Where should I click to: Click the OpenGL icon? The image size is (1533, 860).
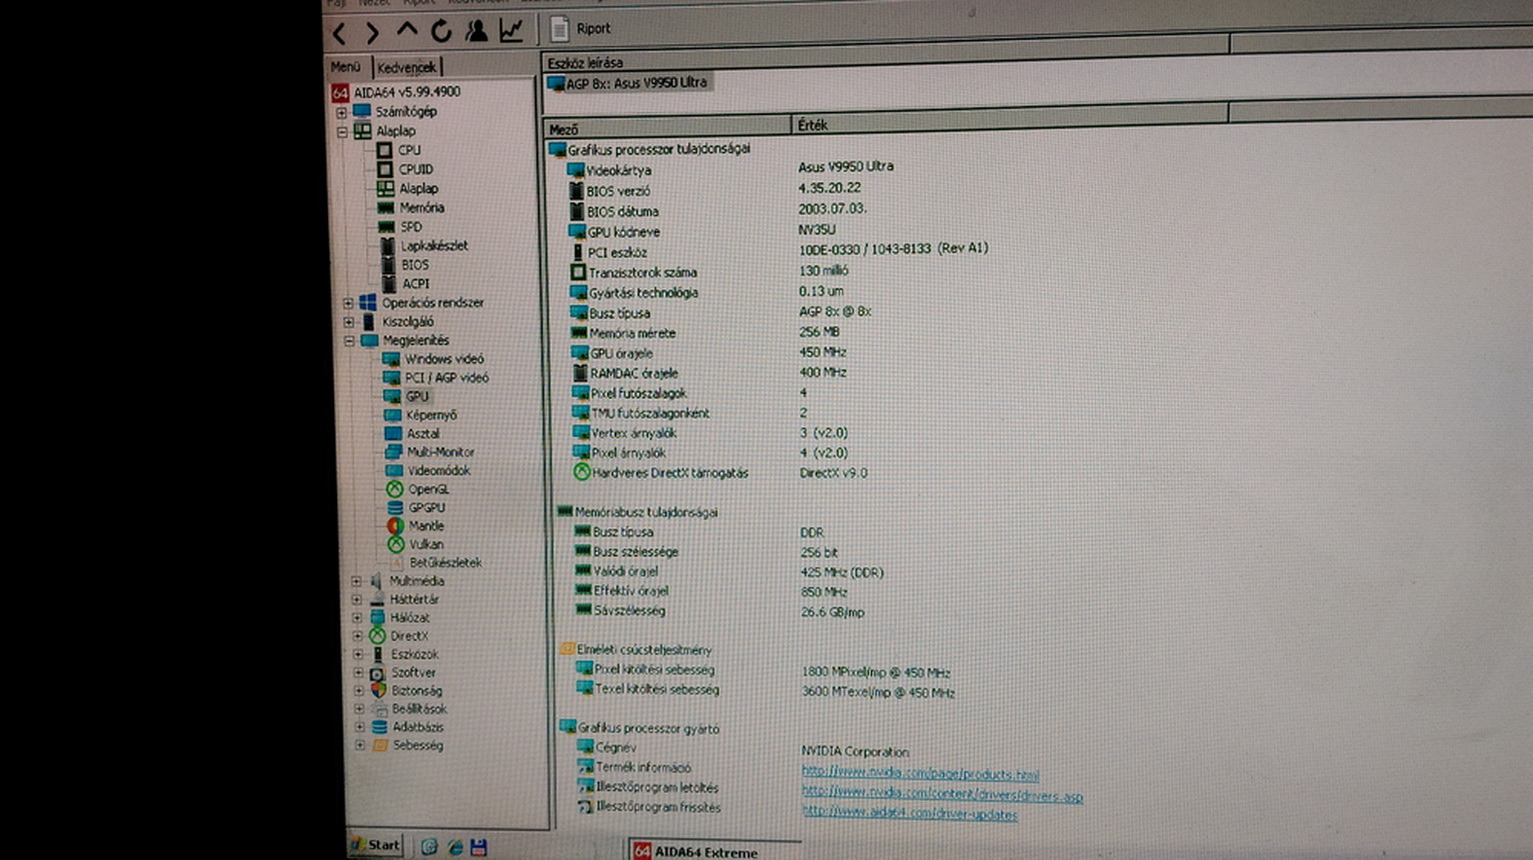pyautogui.click(x=395, y=489)
